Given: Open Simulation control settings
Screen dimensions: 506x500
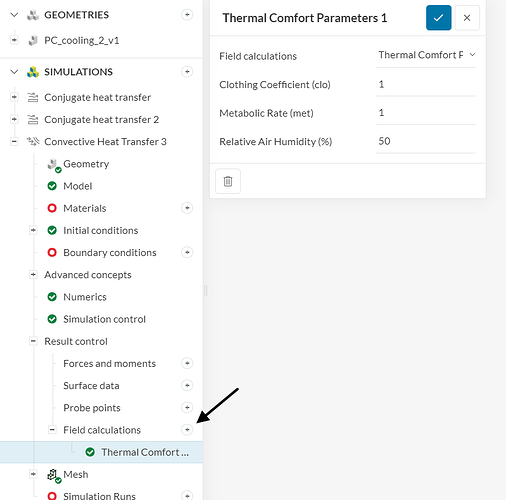Looking at the screenshot, I should 104,319.
